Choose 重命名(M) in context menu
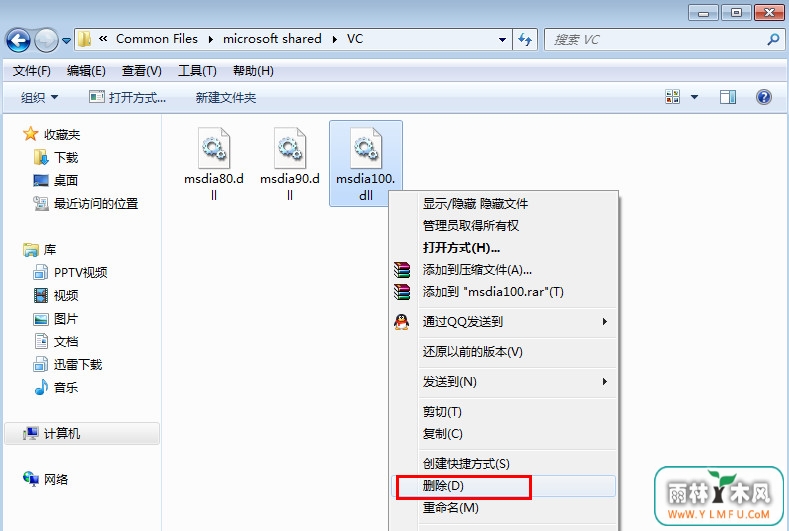This screenshot has width=789, height=531. [503, 508]
